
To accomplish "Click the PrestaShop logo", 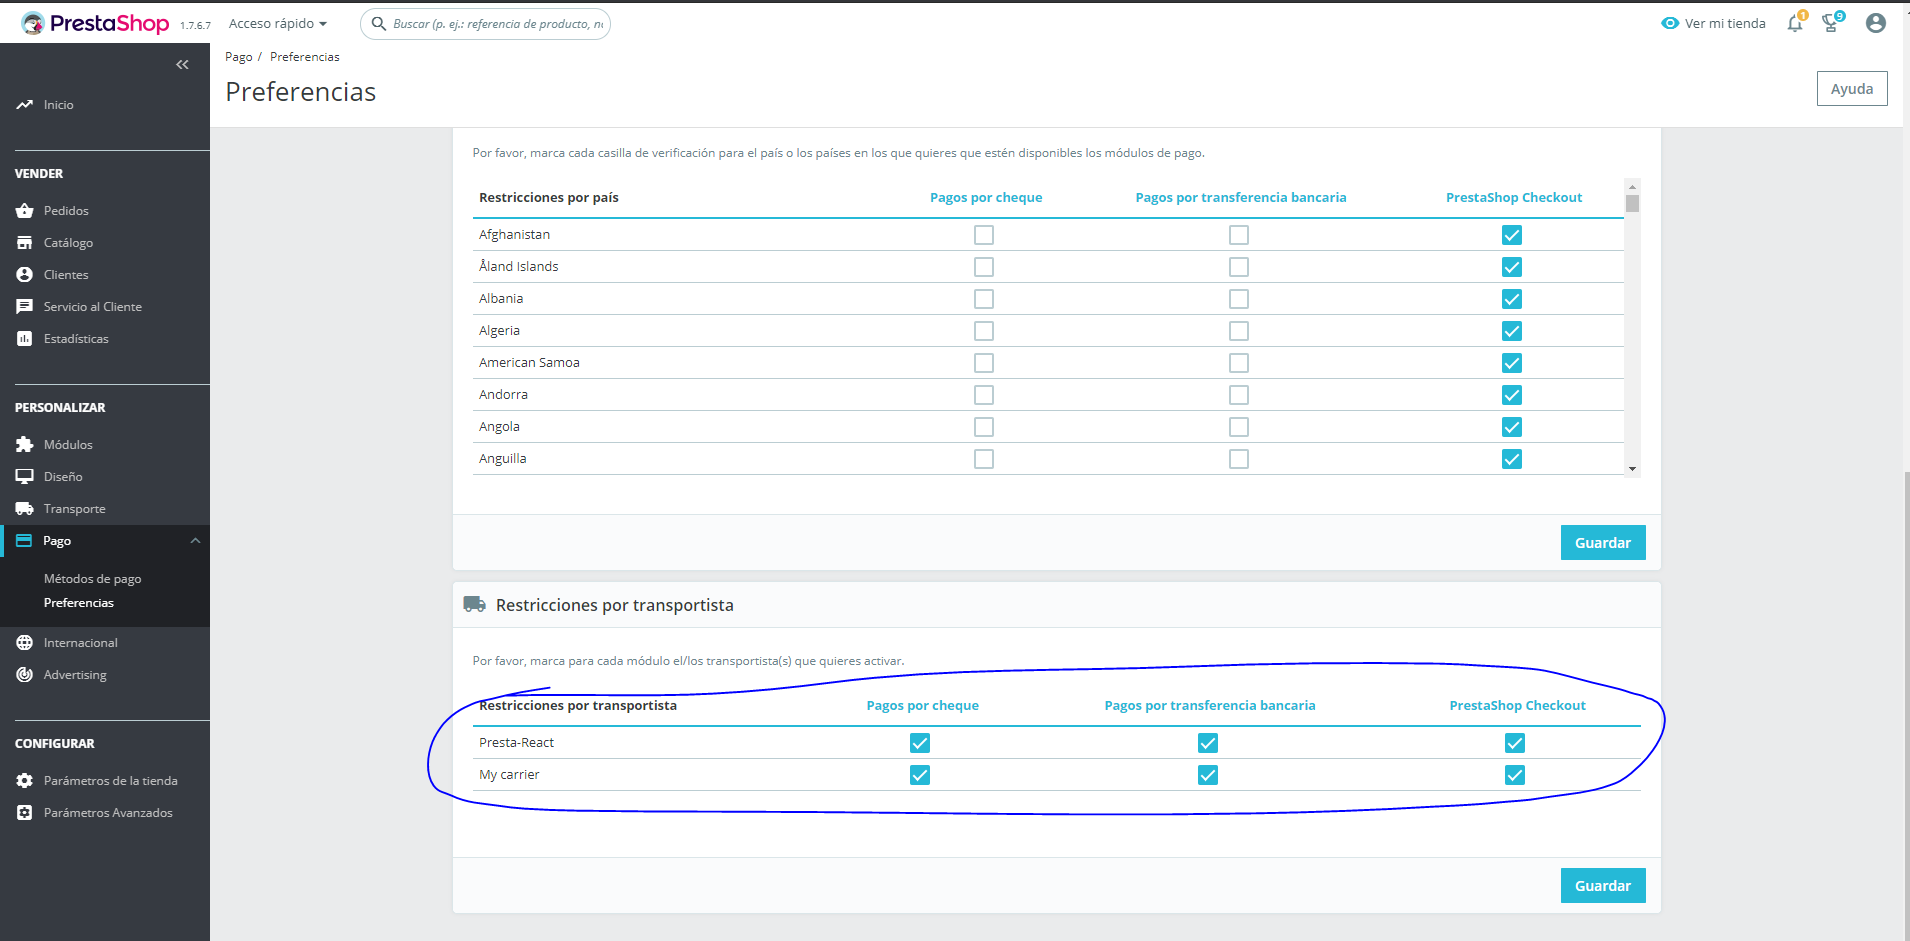I will point(95,23).
